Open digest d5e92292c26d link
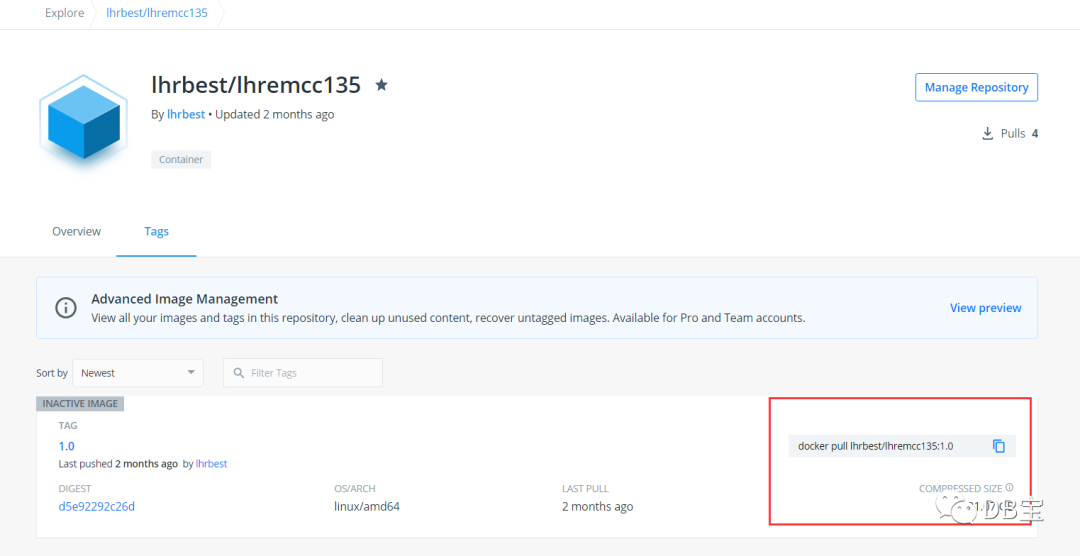This screenshot has width=1080, height=556. click(96, 506)
